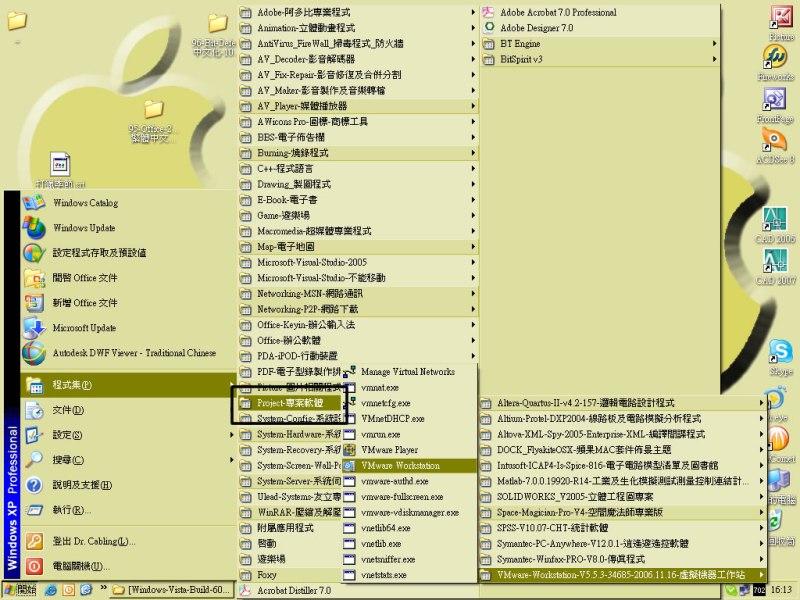Open FrontPage desktop shortcut
800x600 pixels.
pos(774,105)
